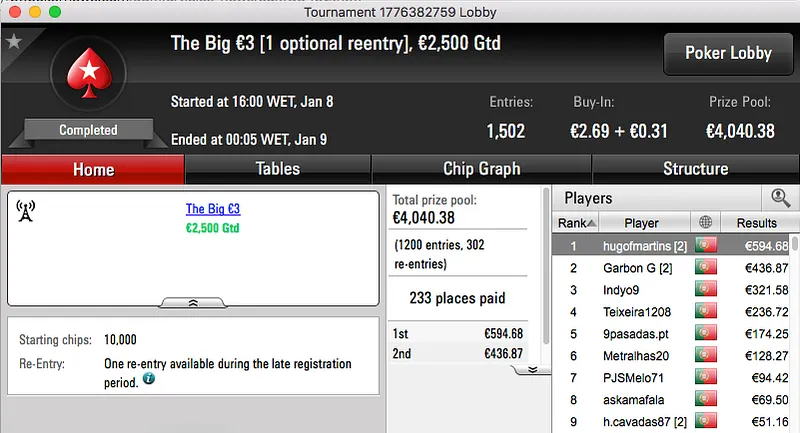The image size is (800, 433).
Task: Click the favorite star icon
Action: tap(13, 41)
